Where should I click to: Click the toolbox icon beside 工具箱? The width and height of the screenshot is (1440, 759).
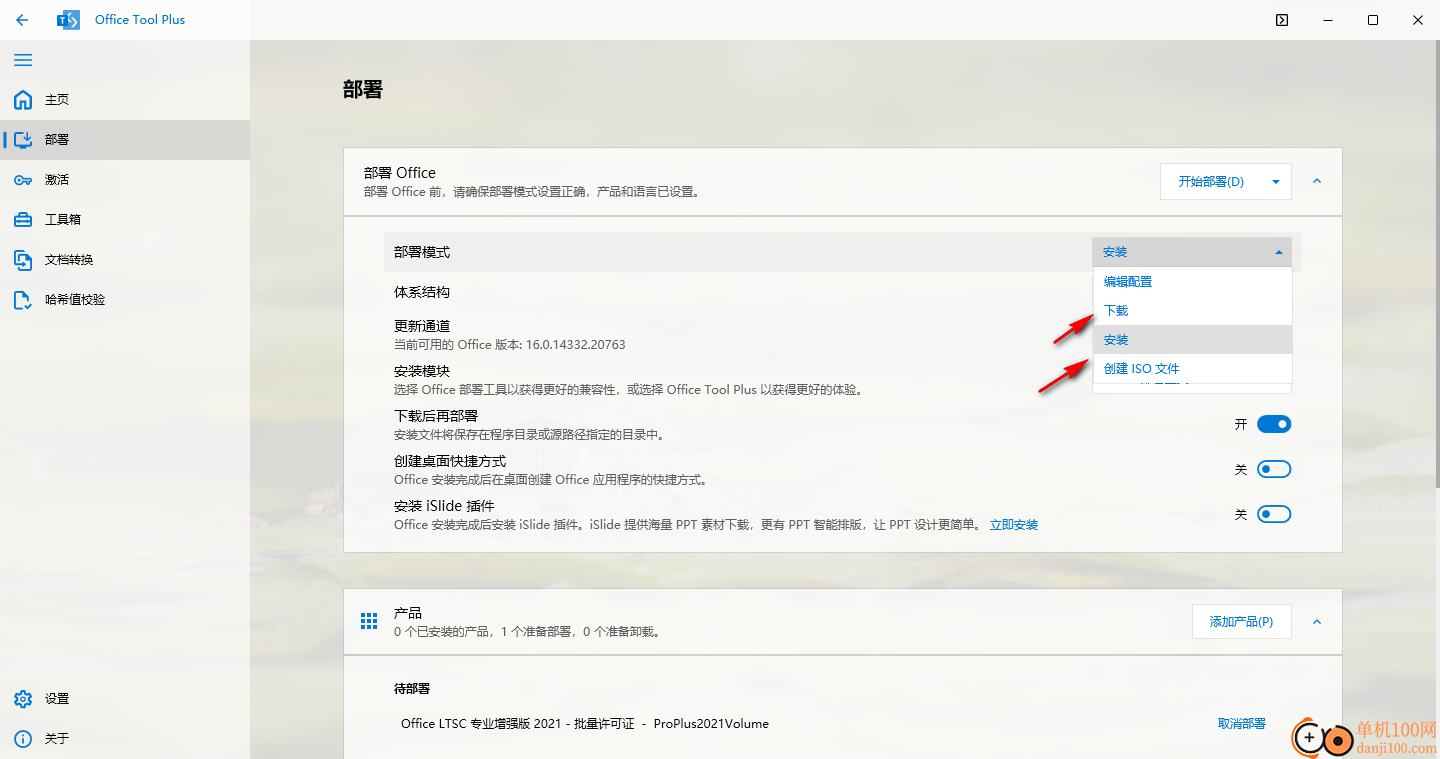pos(23,220)
